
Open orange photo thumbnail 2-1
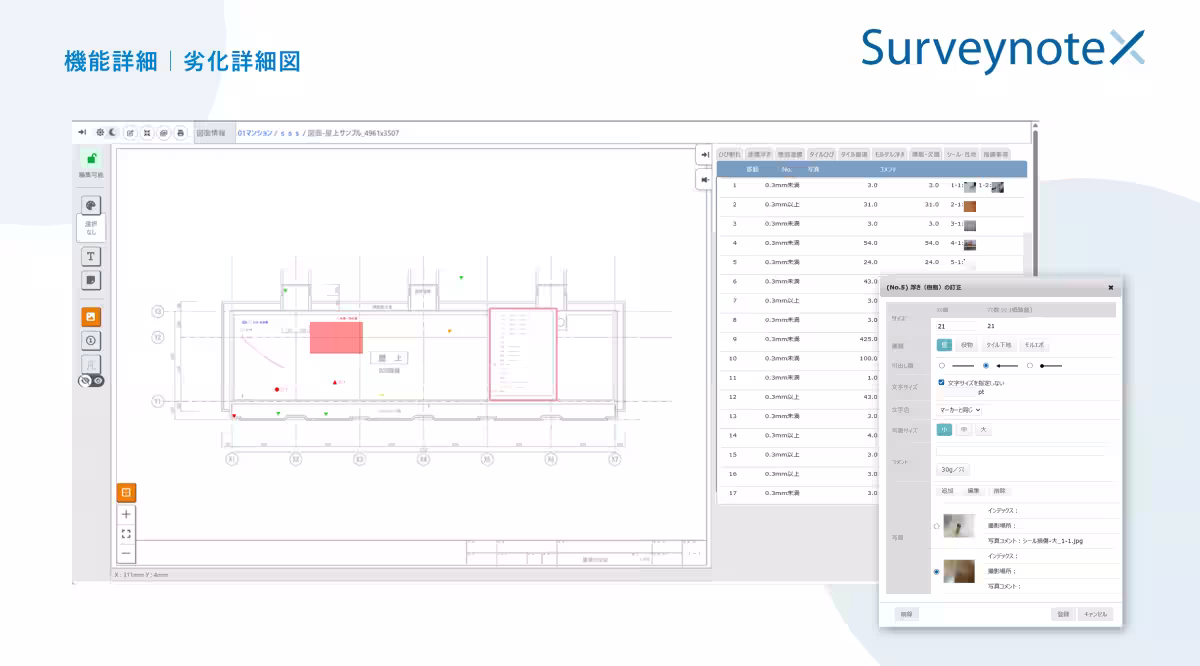click(x=969, y=205)
